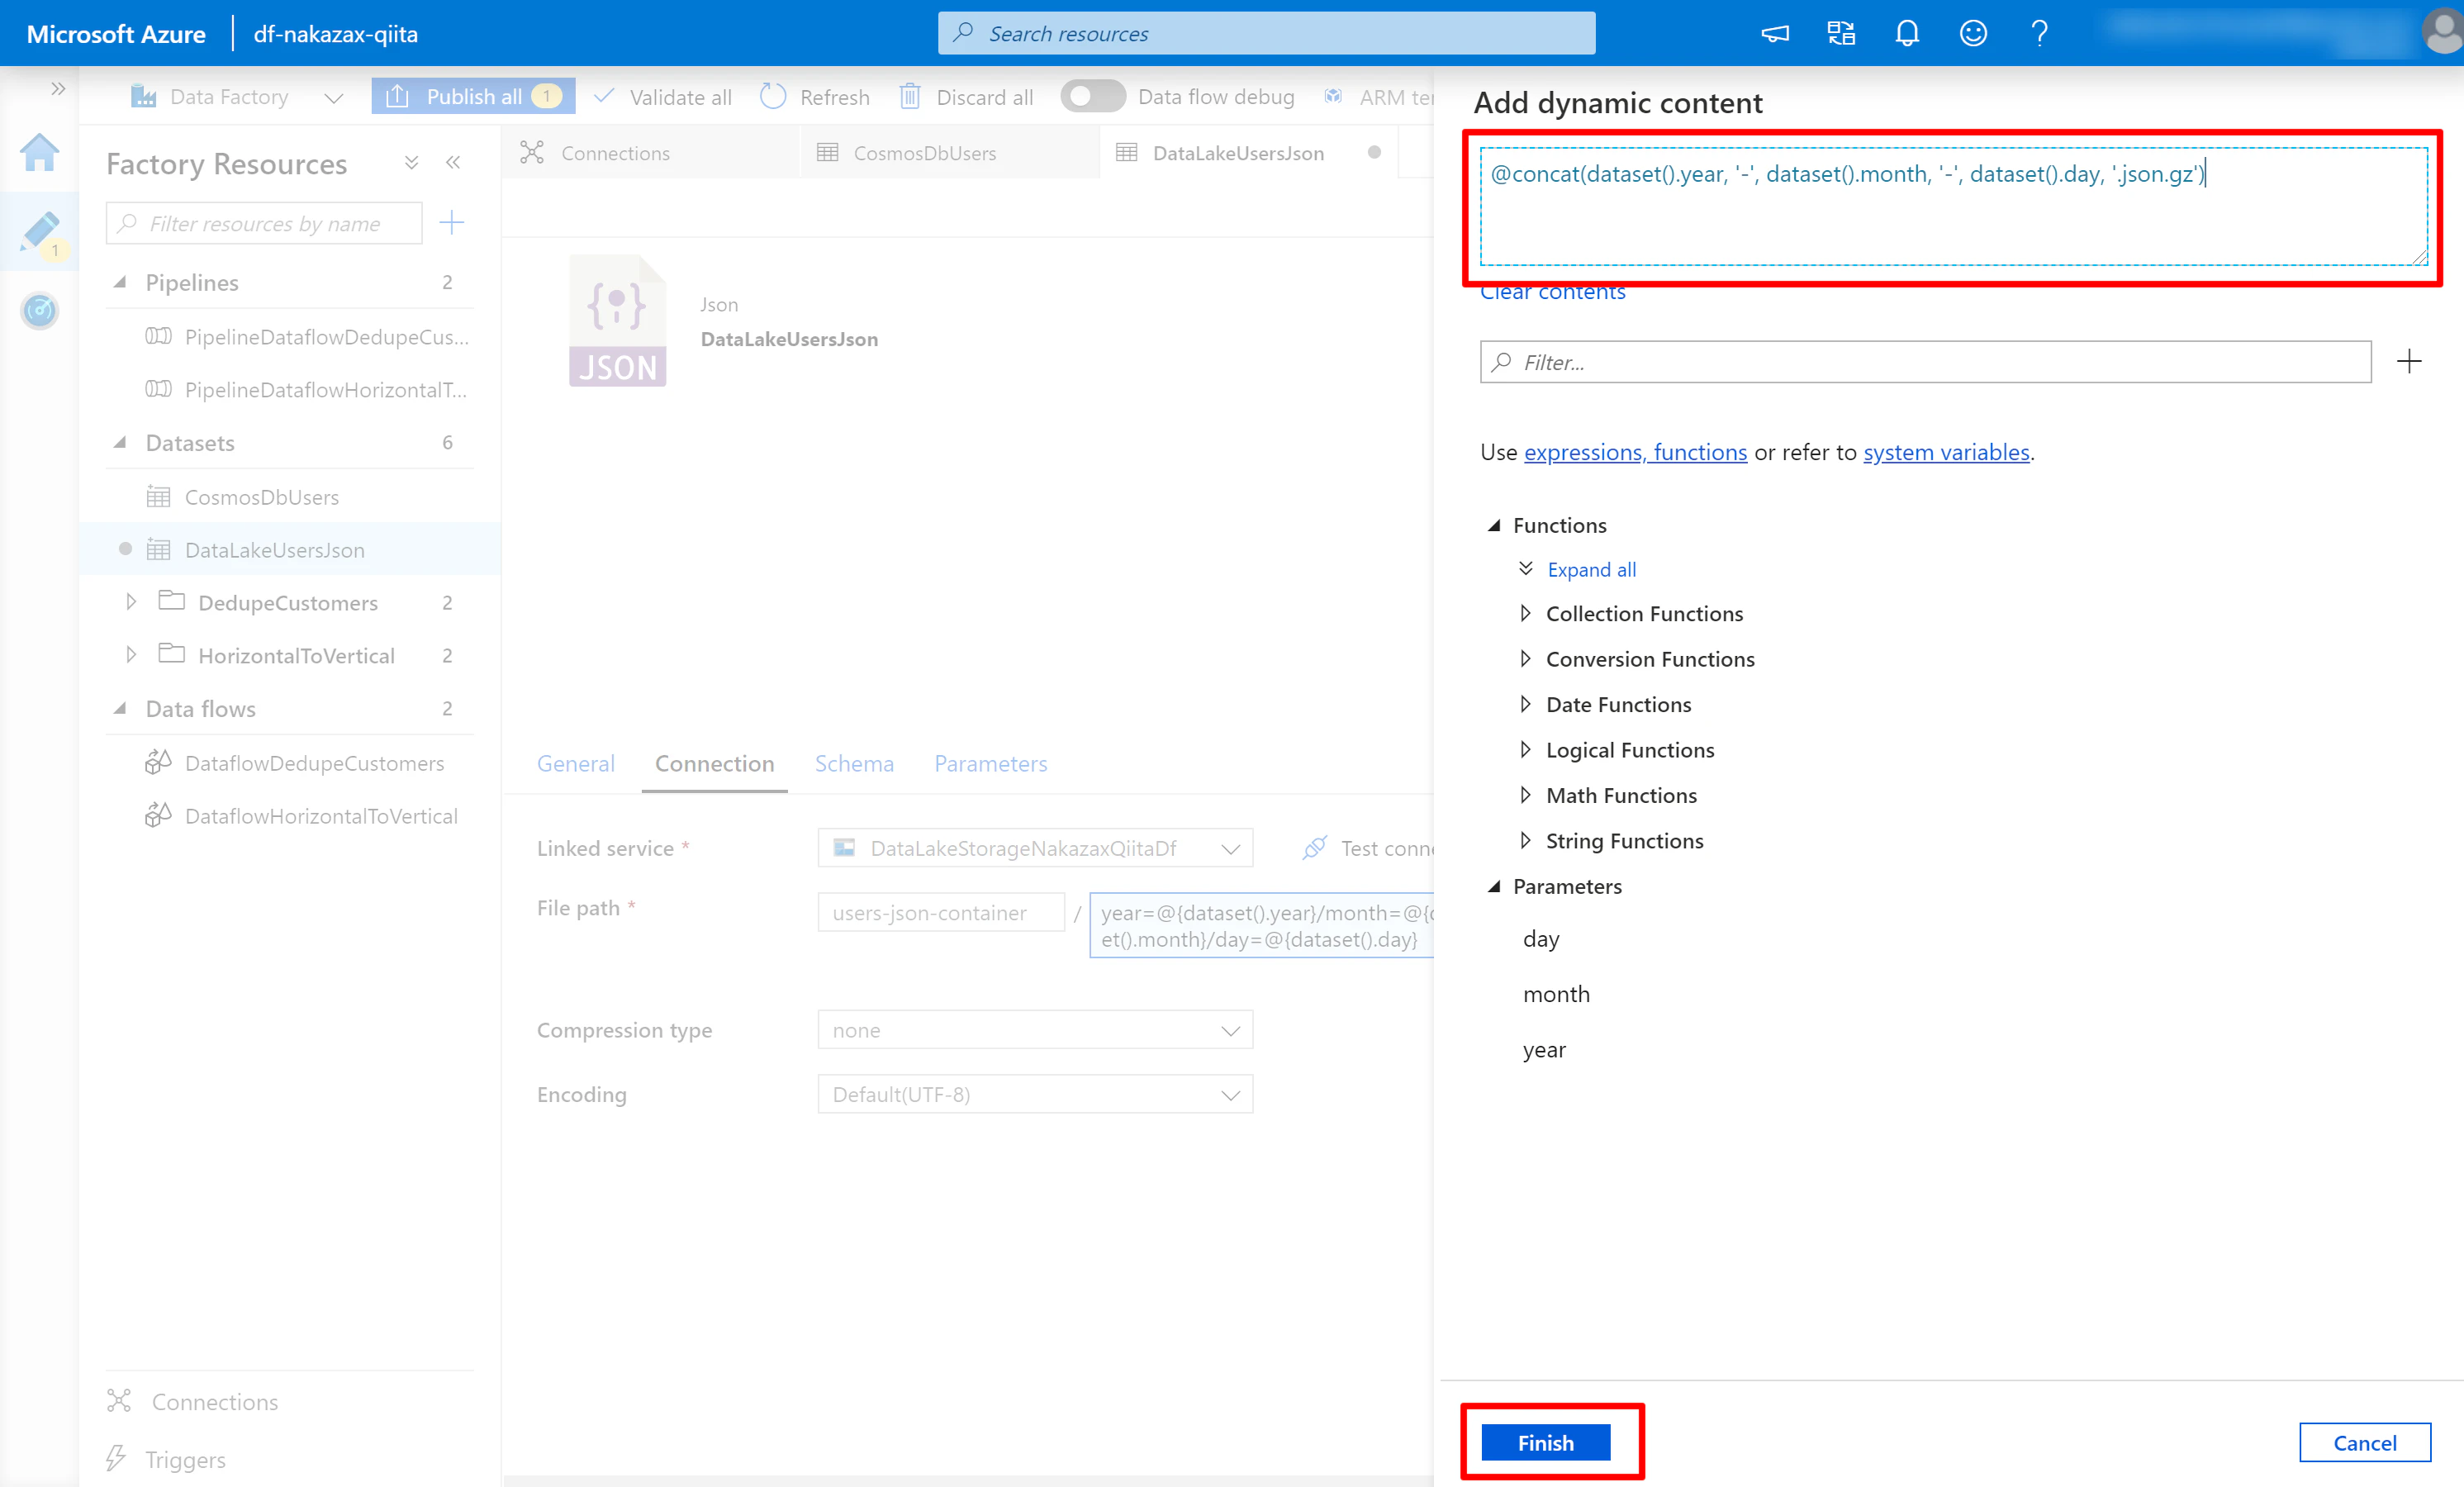This screenshot has height=1487, width=2464.
Task: Open the system variables link
Action: click(1946, 452)
